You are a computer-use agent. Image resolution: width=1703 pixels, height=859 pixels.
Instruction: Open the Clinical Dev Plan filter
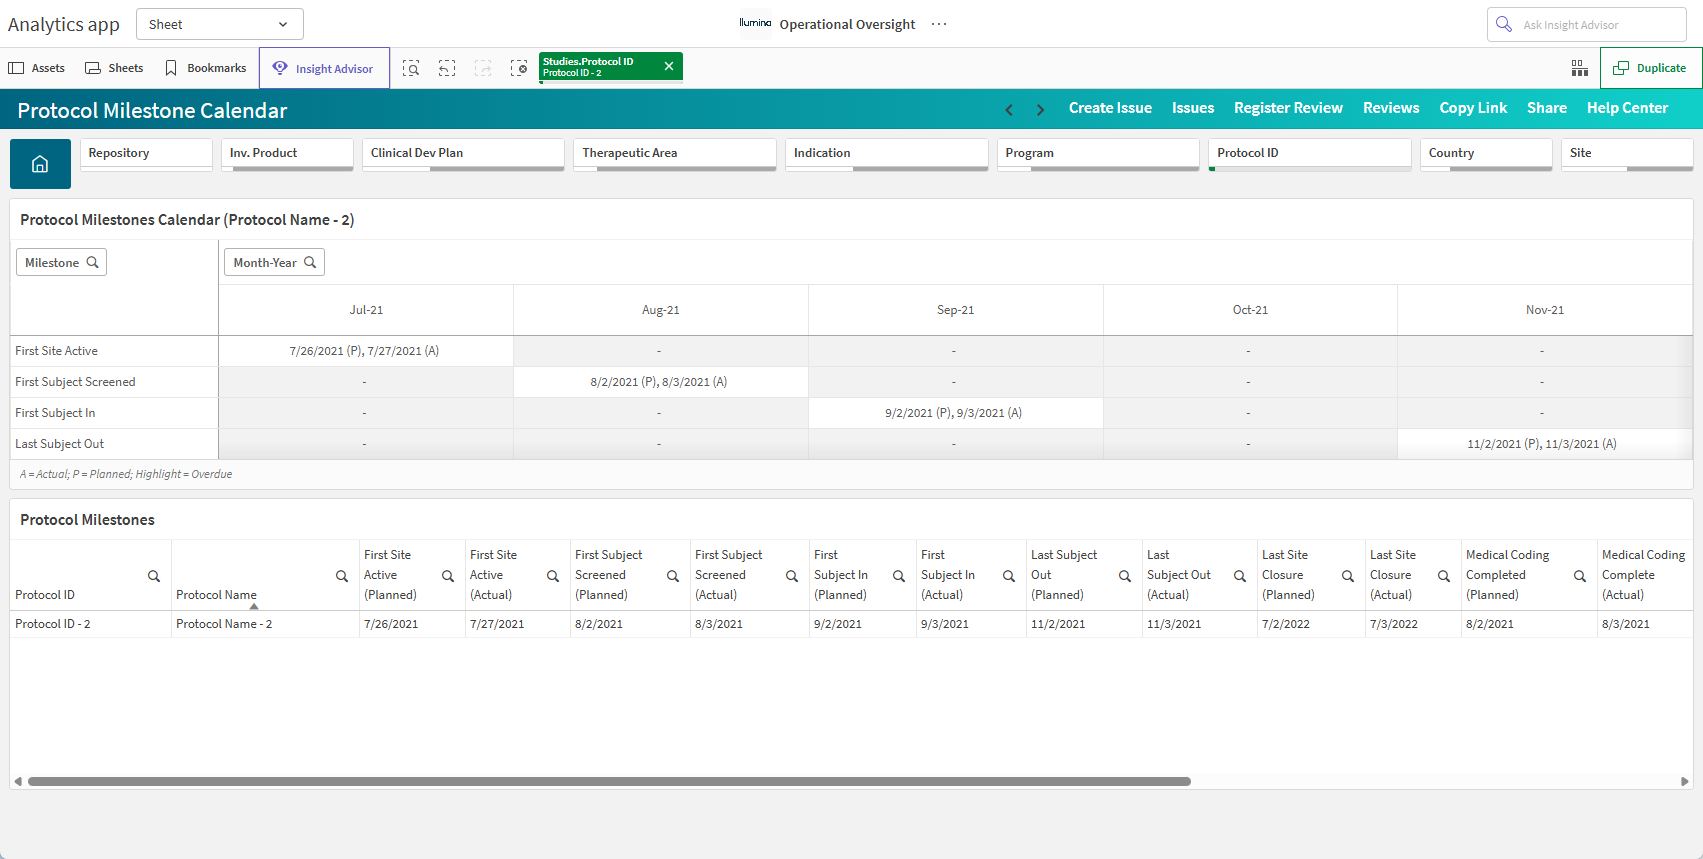pos(463,154)
